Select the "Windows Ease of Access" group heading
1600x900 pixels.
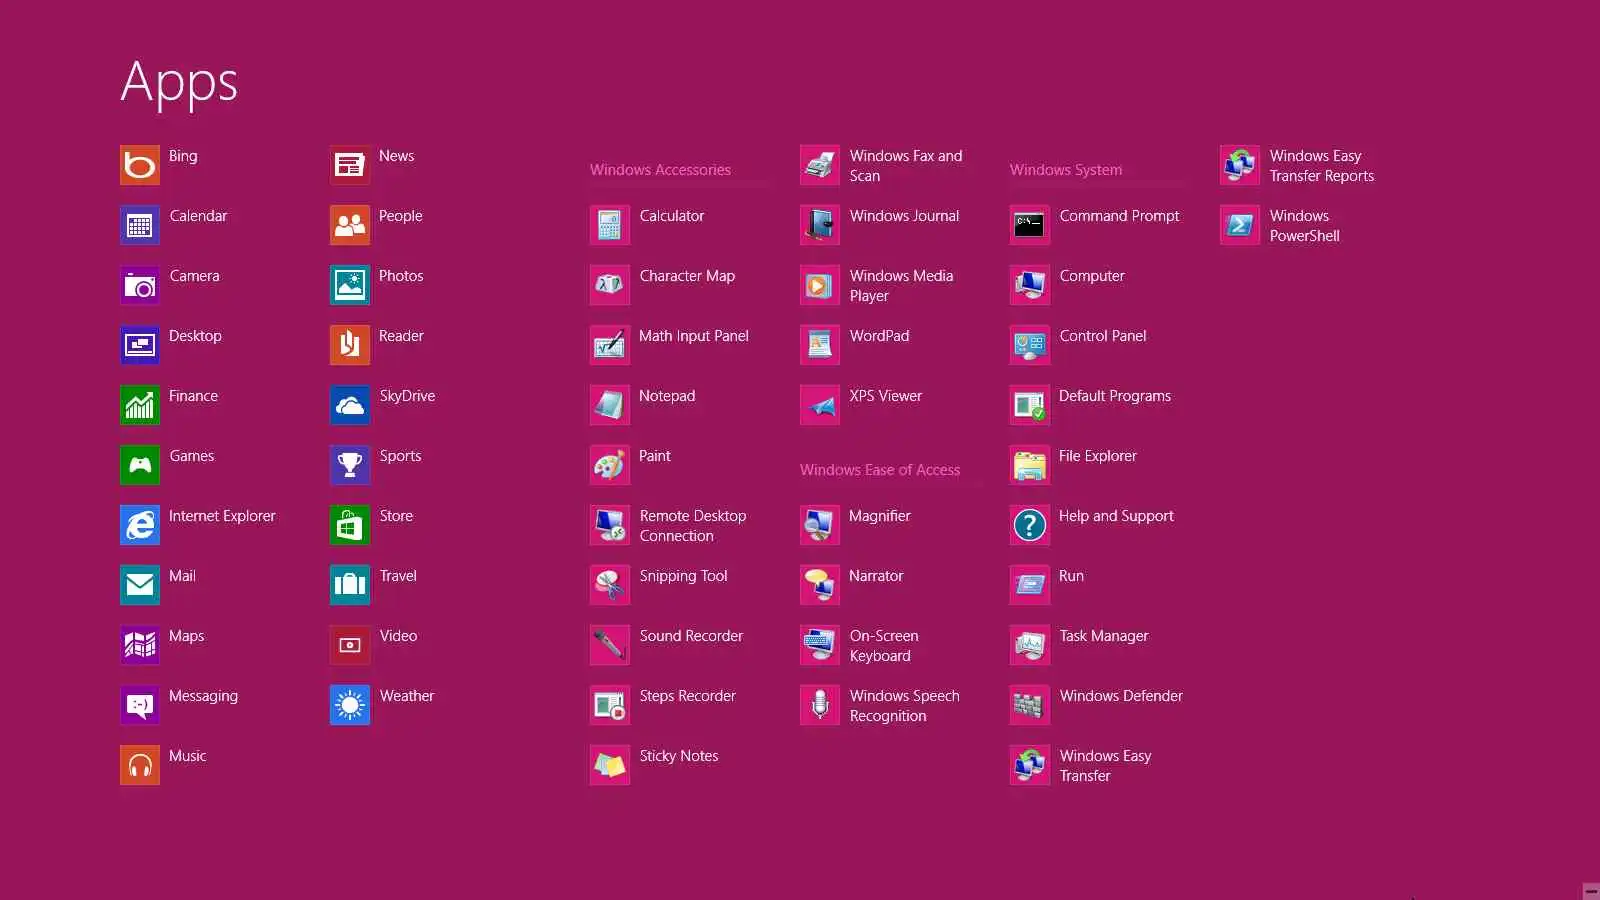click(x=880, y=470)
